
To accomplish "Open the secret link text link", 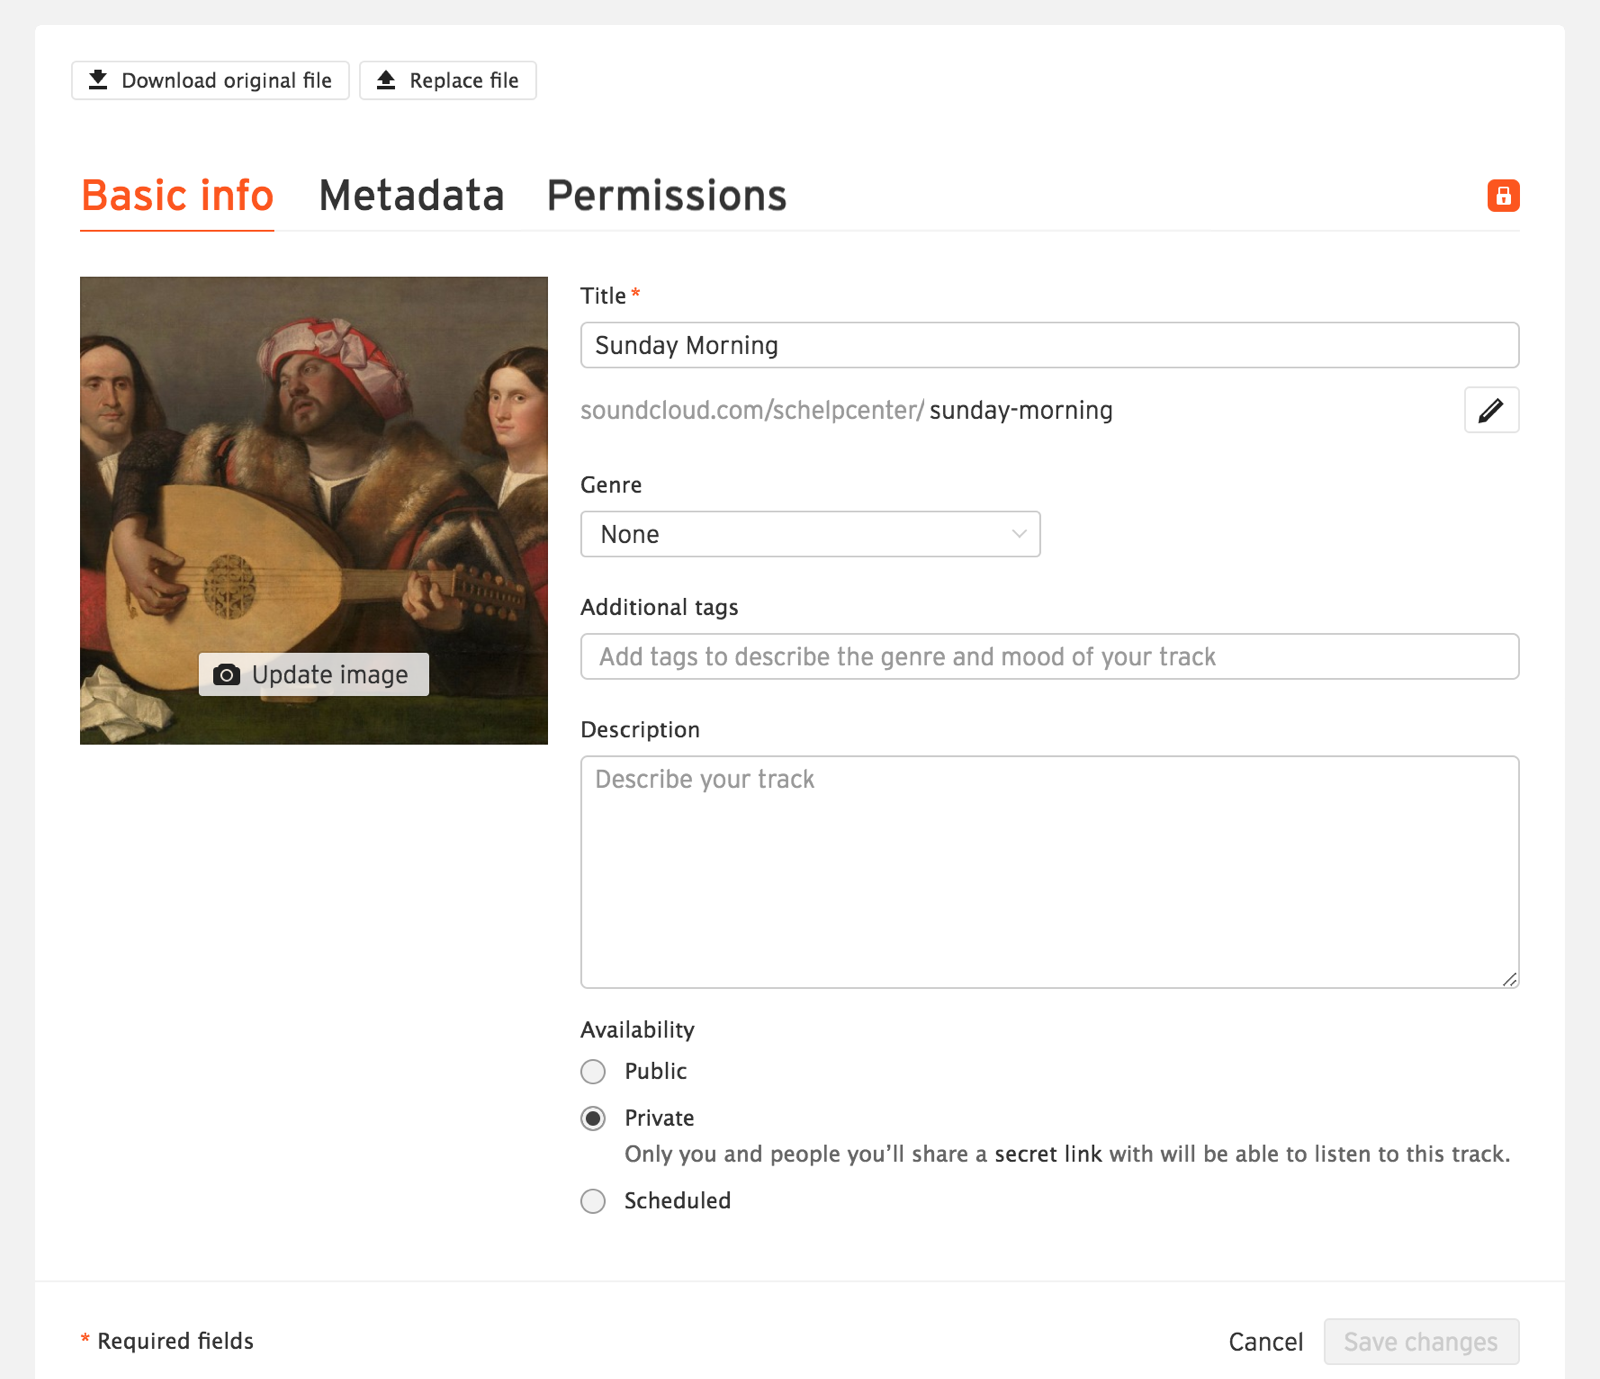I will click(x=1048, y=1154).
